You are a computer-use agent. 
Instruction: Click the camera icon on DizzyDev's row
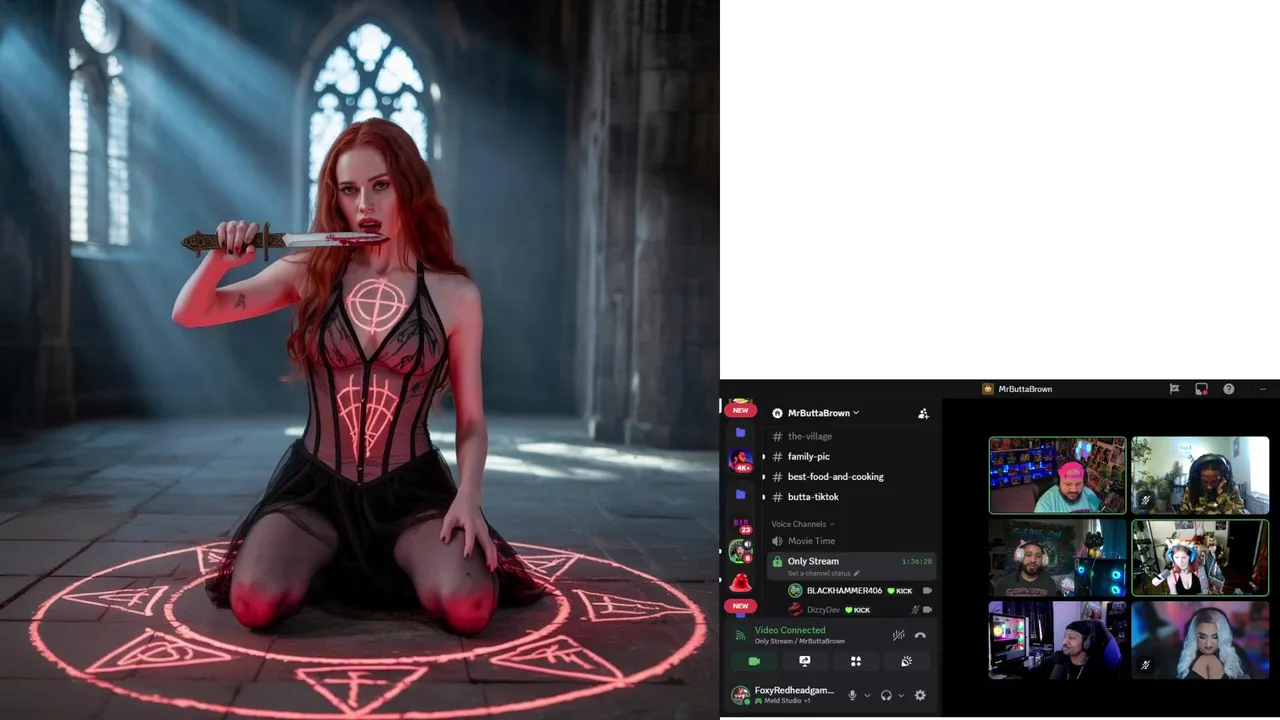927,610
